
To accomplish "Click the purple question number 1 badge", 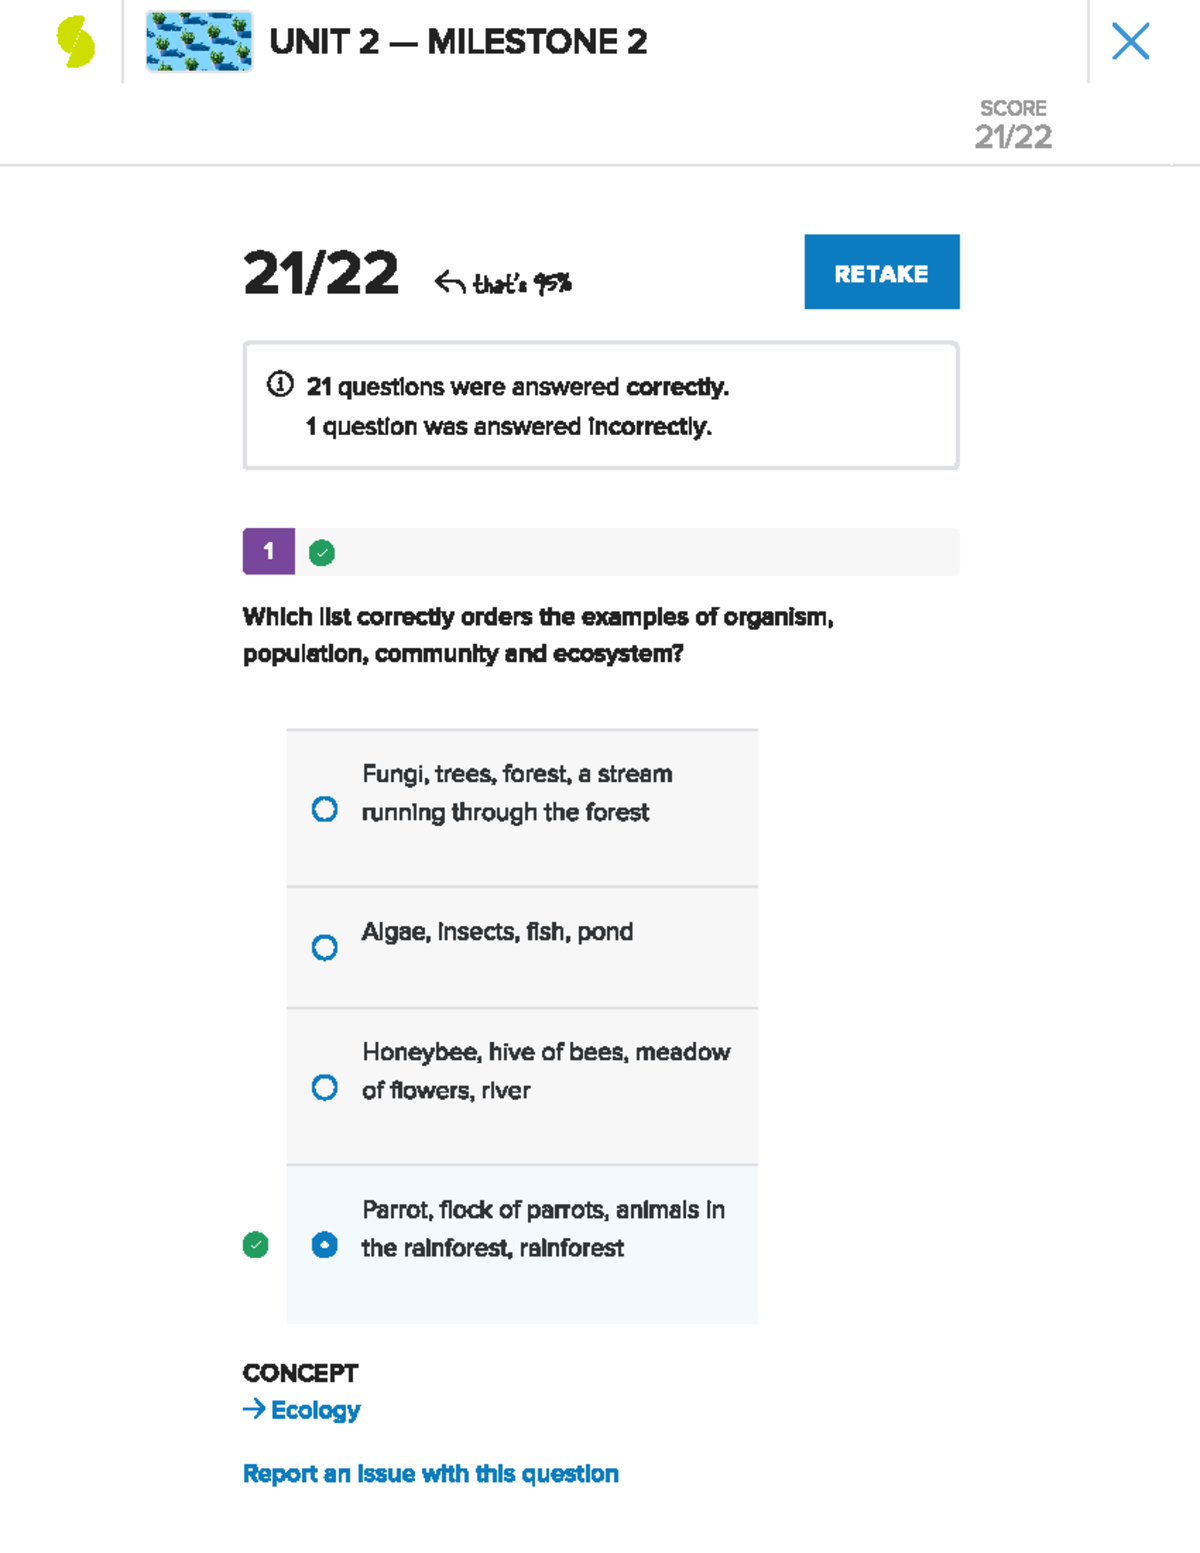I will point(268,551).
